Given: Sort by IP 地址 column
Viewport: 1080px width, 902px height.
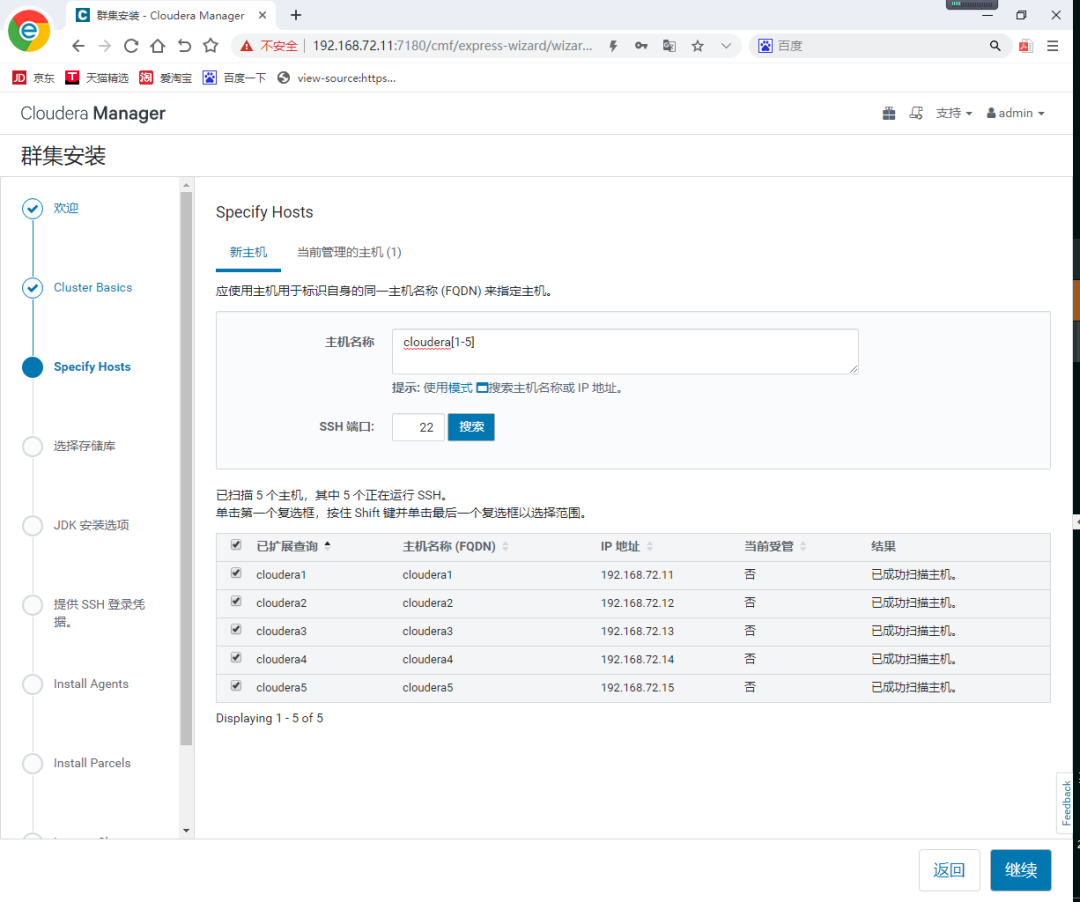Looking at the screenshot, I should pos(627,547).
